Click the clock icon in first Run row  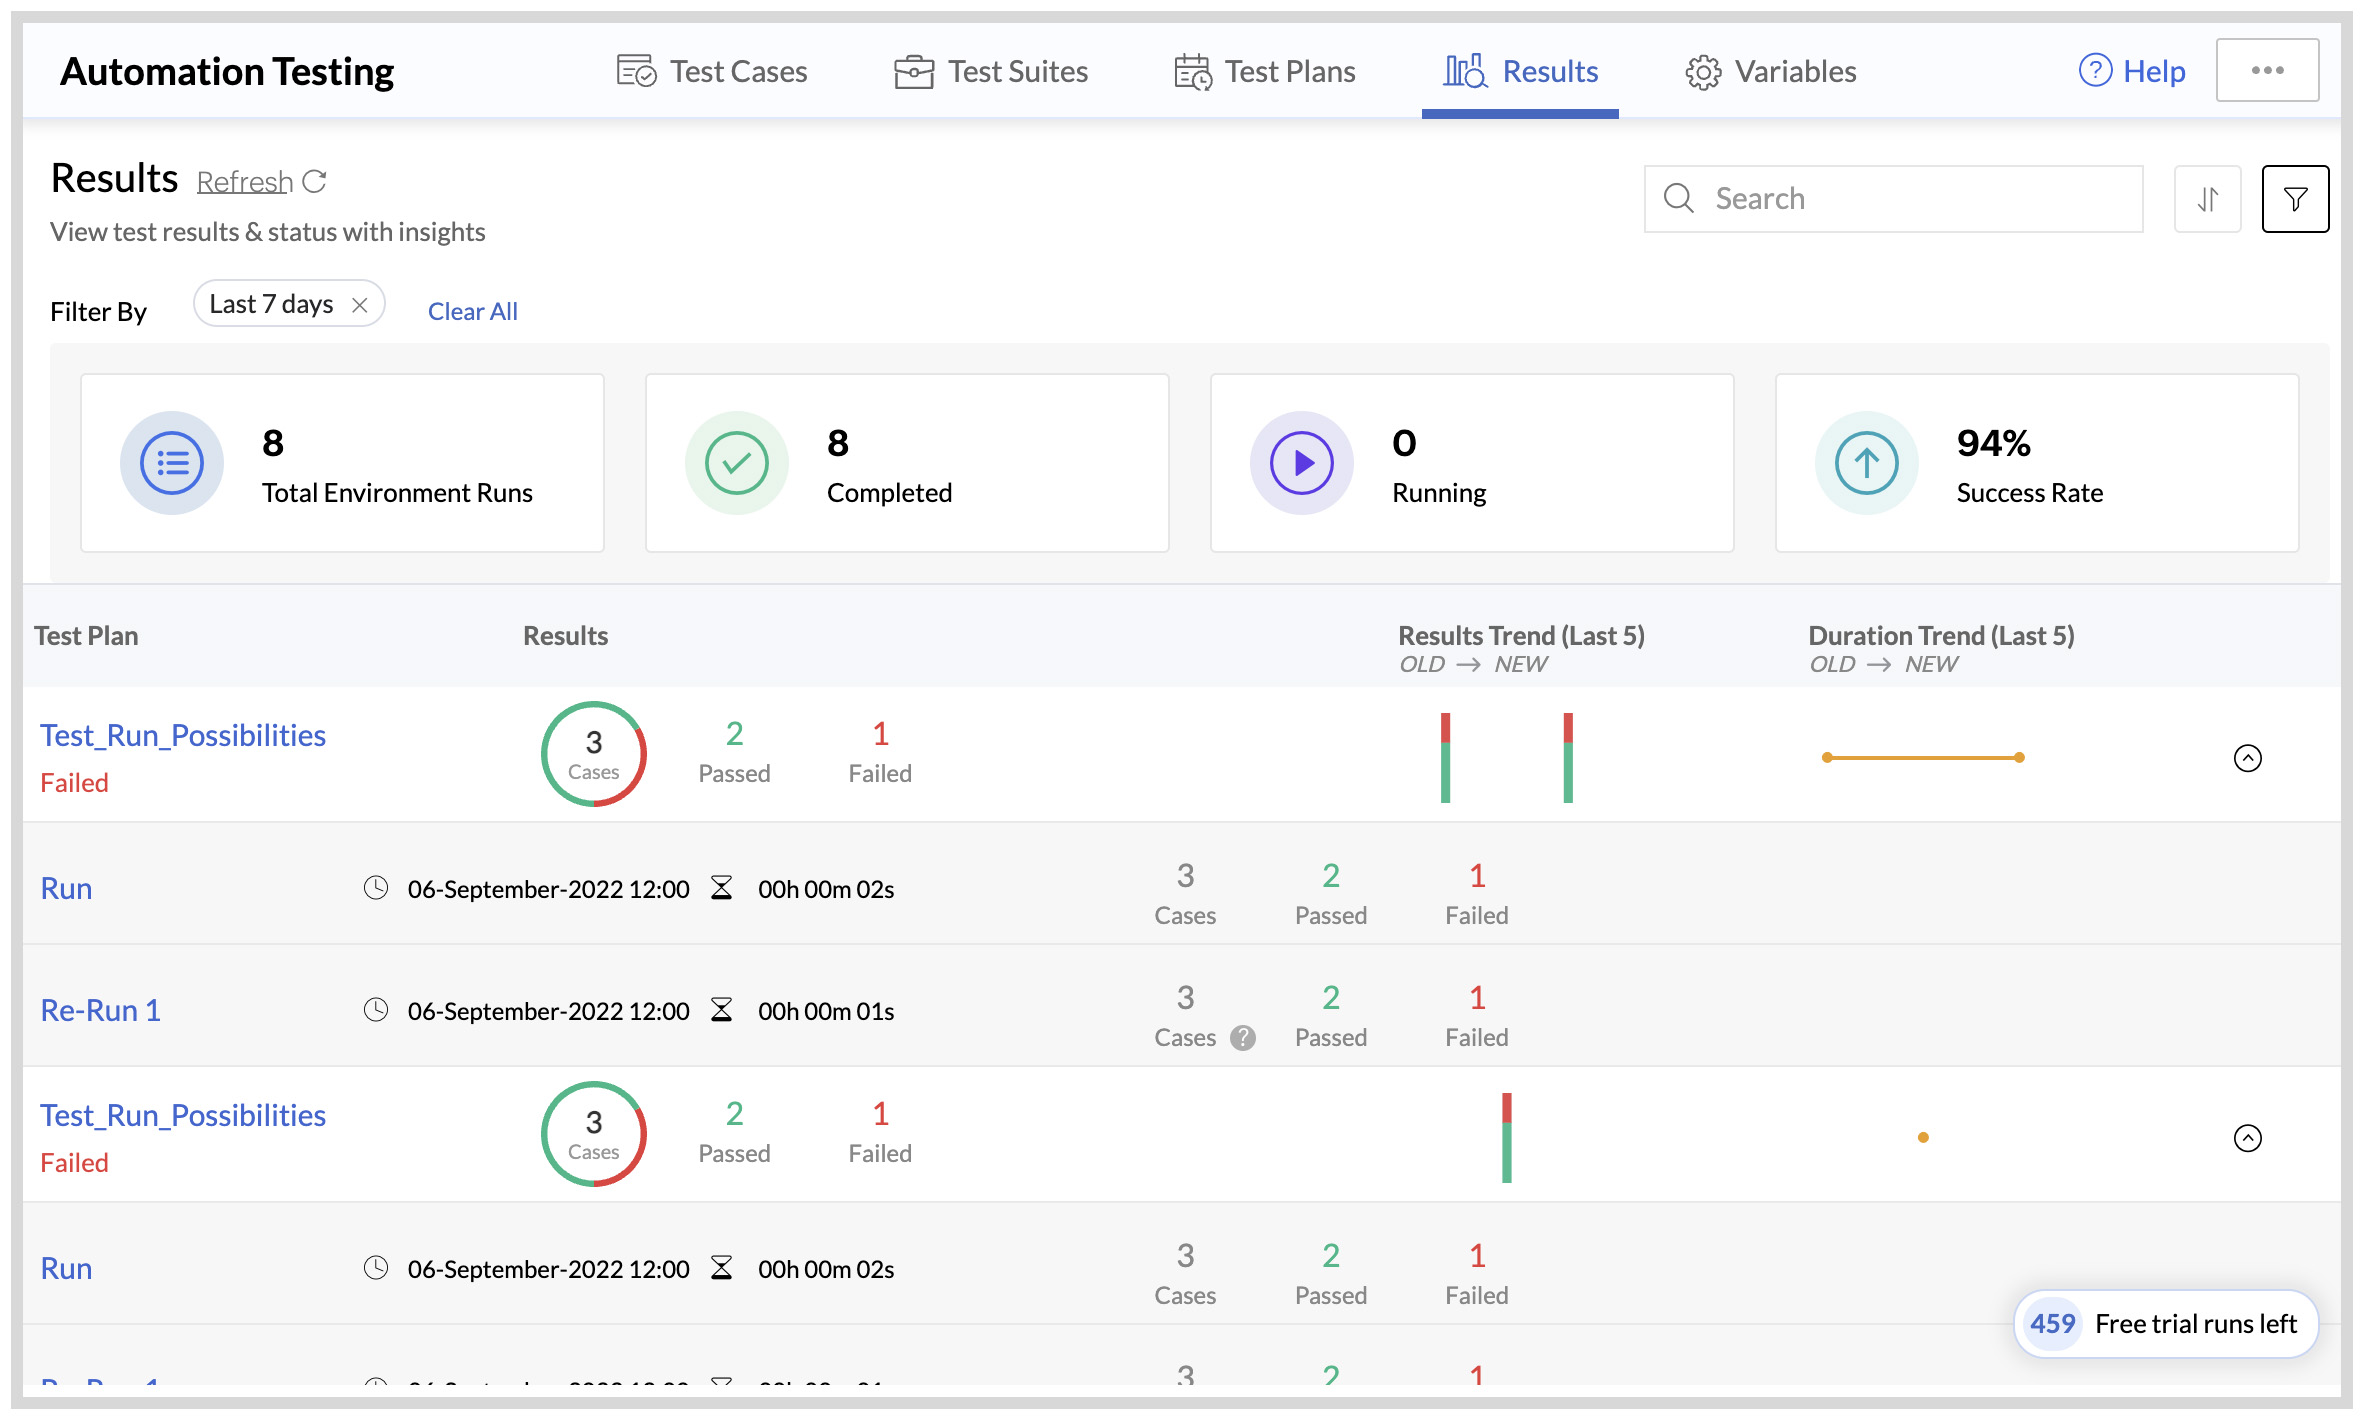click(376, 888)
